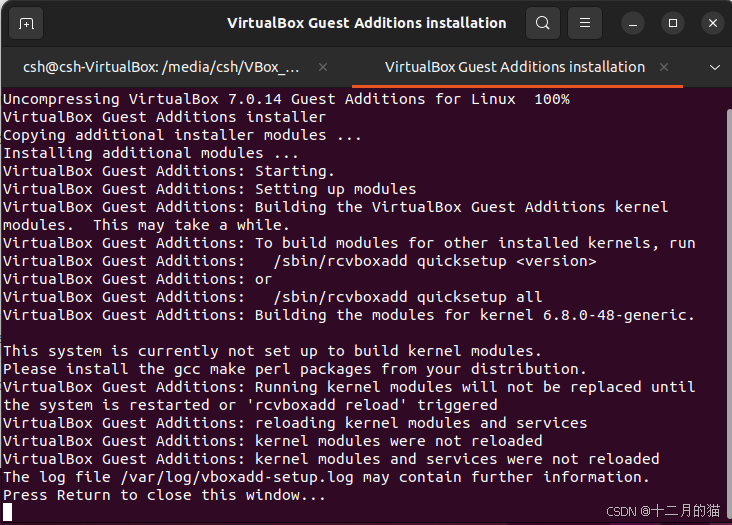Click text '/sbin/rcvboxadd quicksetup <version>'

(x=435, y=261)
